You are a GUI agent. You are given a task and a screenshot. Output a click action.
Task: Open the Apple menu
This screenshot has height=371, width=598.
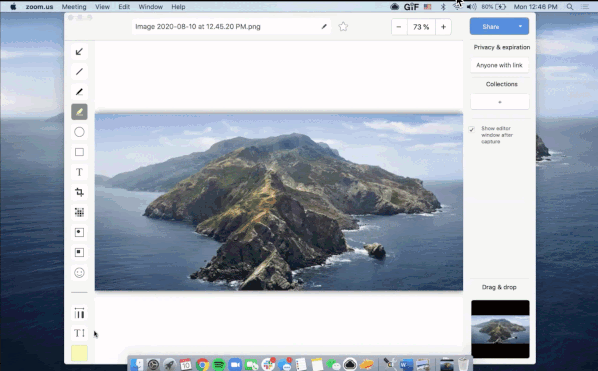pyautogui.click(x=13, y=6)
